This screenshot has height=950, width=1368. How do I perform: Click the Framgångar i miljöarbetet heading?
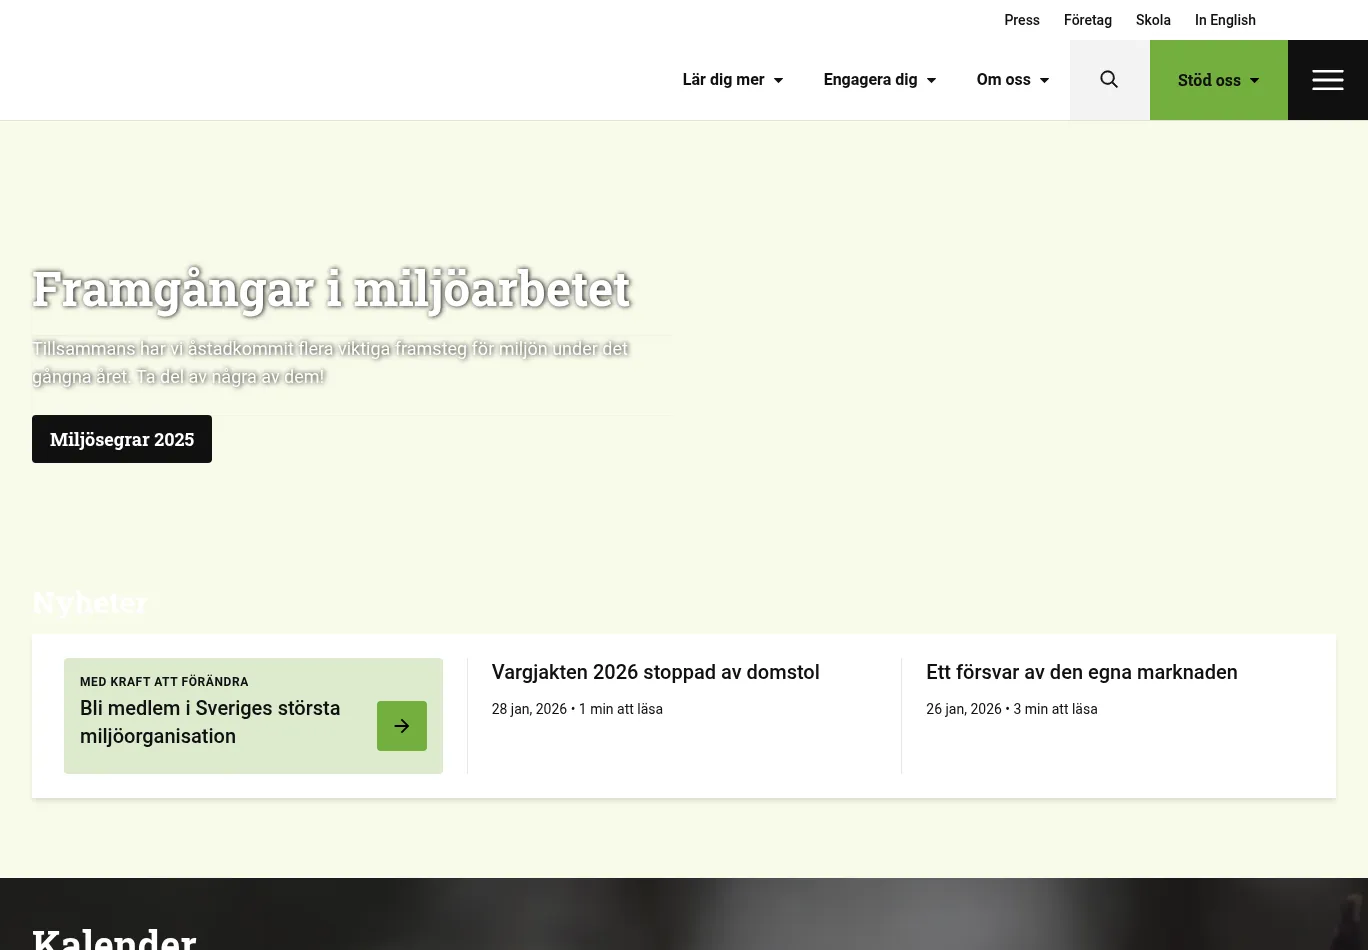click(x=331, y=289)
